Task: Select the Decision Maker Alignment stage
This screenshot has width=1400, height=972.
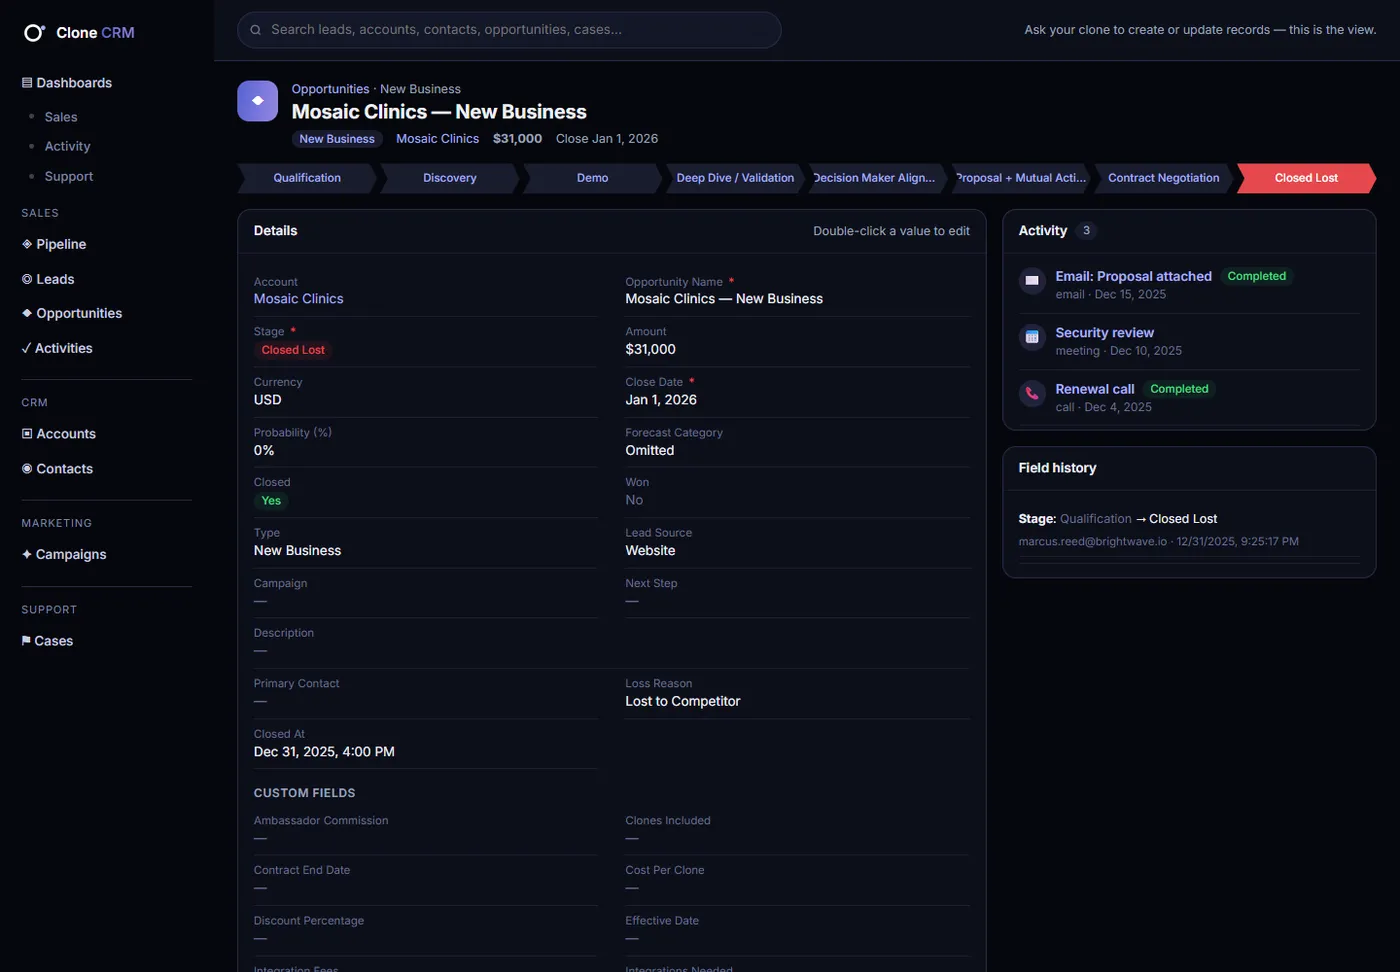Action: [877, 178]
